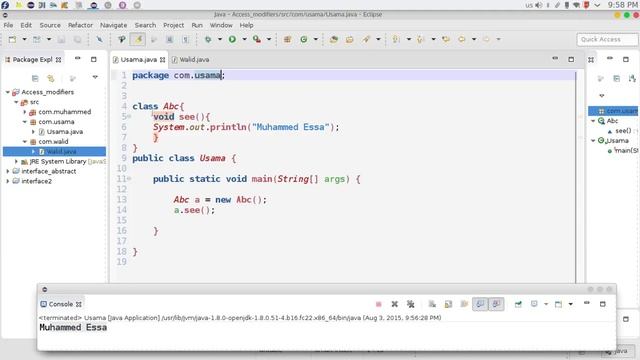
Task: Click the Toggle Breadcrumb toolbar icon
Action: [x=122, y=39]
